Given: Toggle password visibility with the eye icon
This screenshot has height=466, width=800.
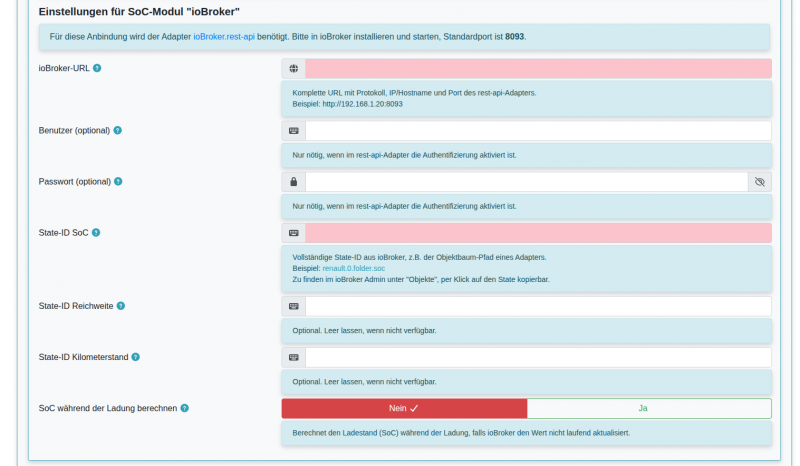Looking at the screenshot, I should click(x=760, y=182).
